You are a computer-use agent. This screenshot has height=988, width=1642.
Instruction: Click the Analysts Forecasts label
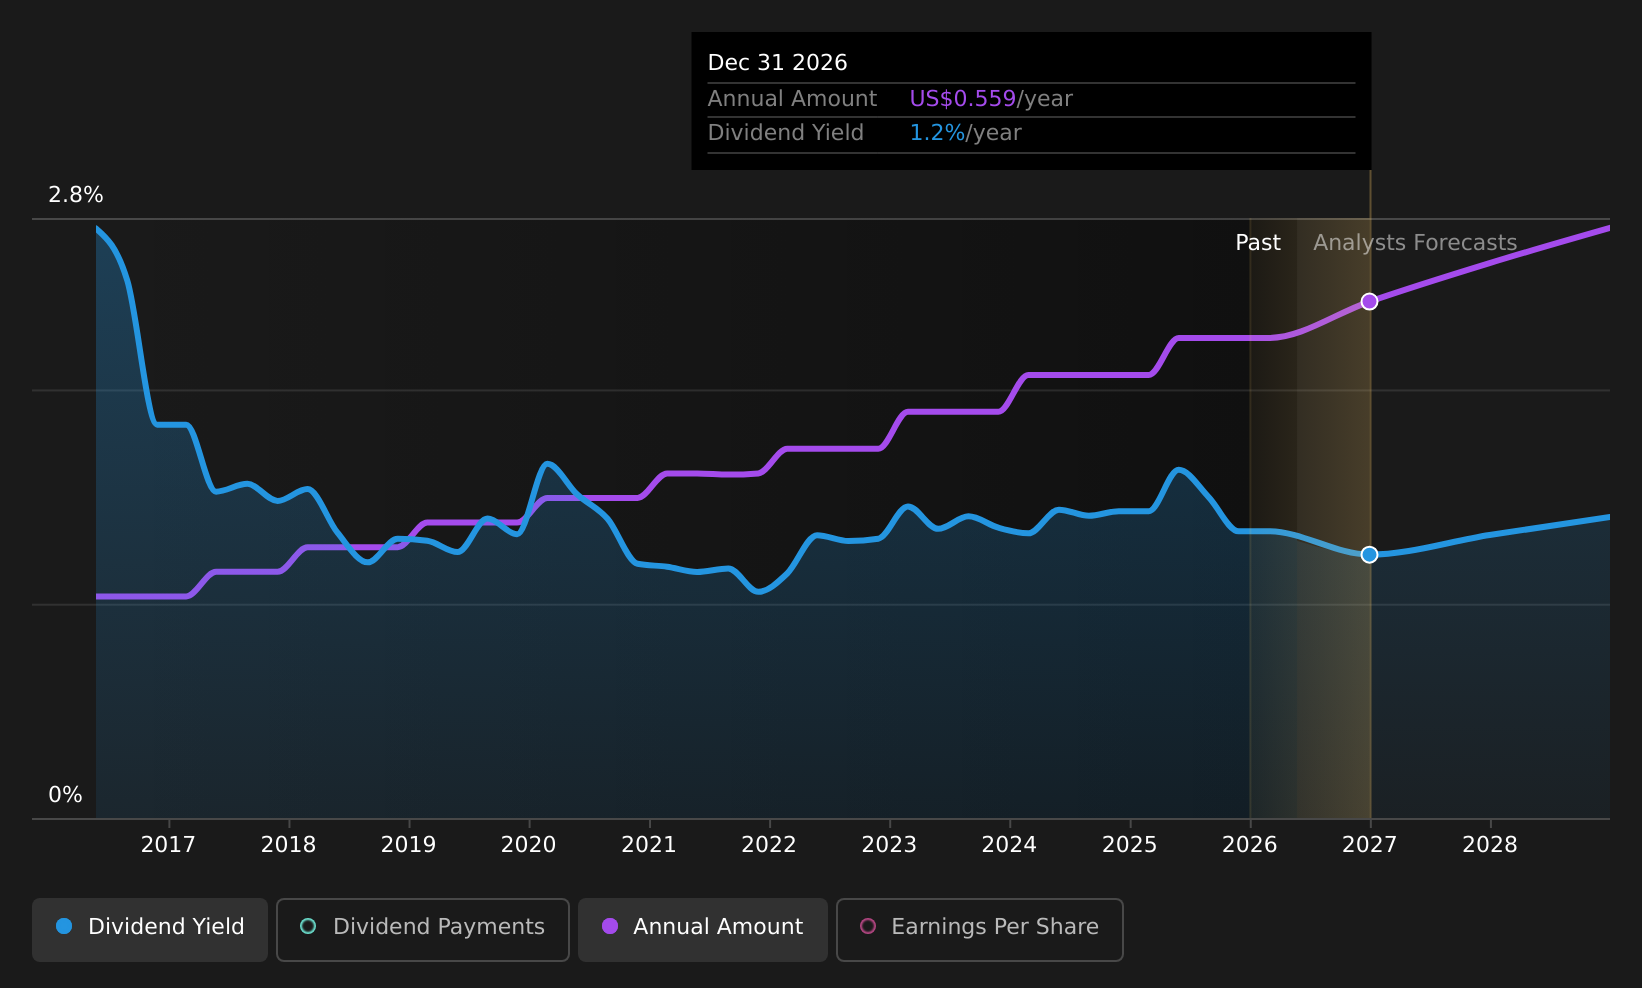[1415, 243]
